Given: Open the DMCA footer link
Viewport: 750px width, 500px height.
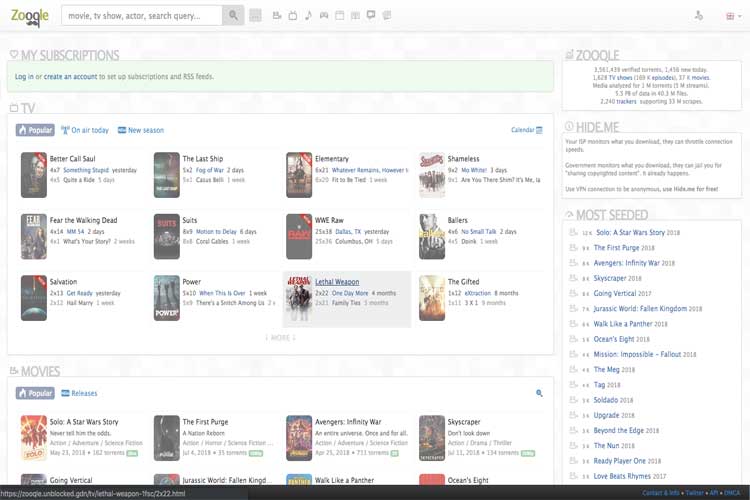Looking at the screenshot, I should [x=732, y=493].
